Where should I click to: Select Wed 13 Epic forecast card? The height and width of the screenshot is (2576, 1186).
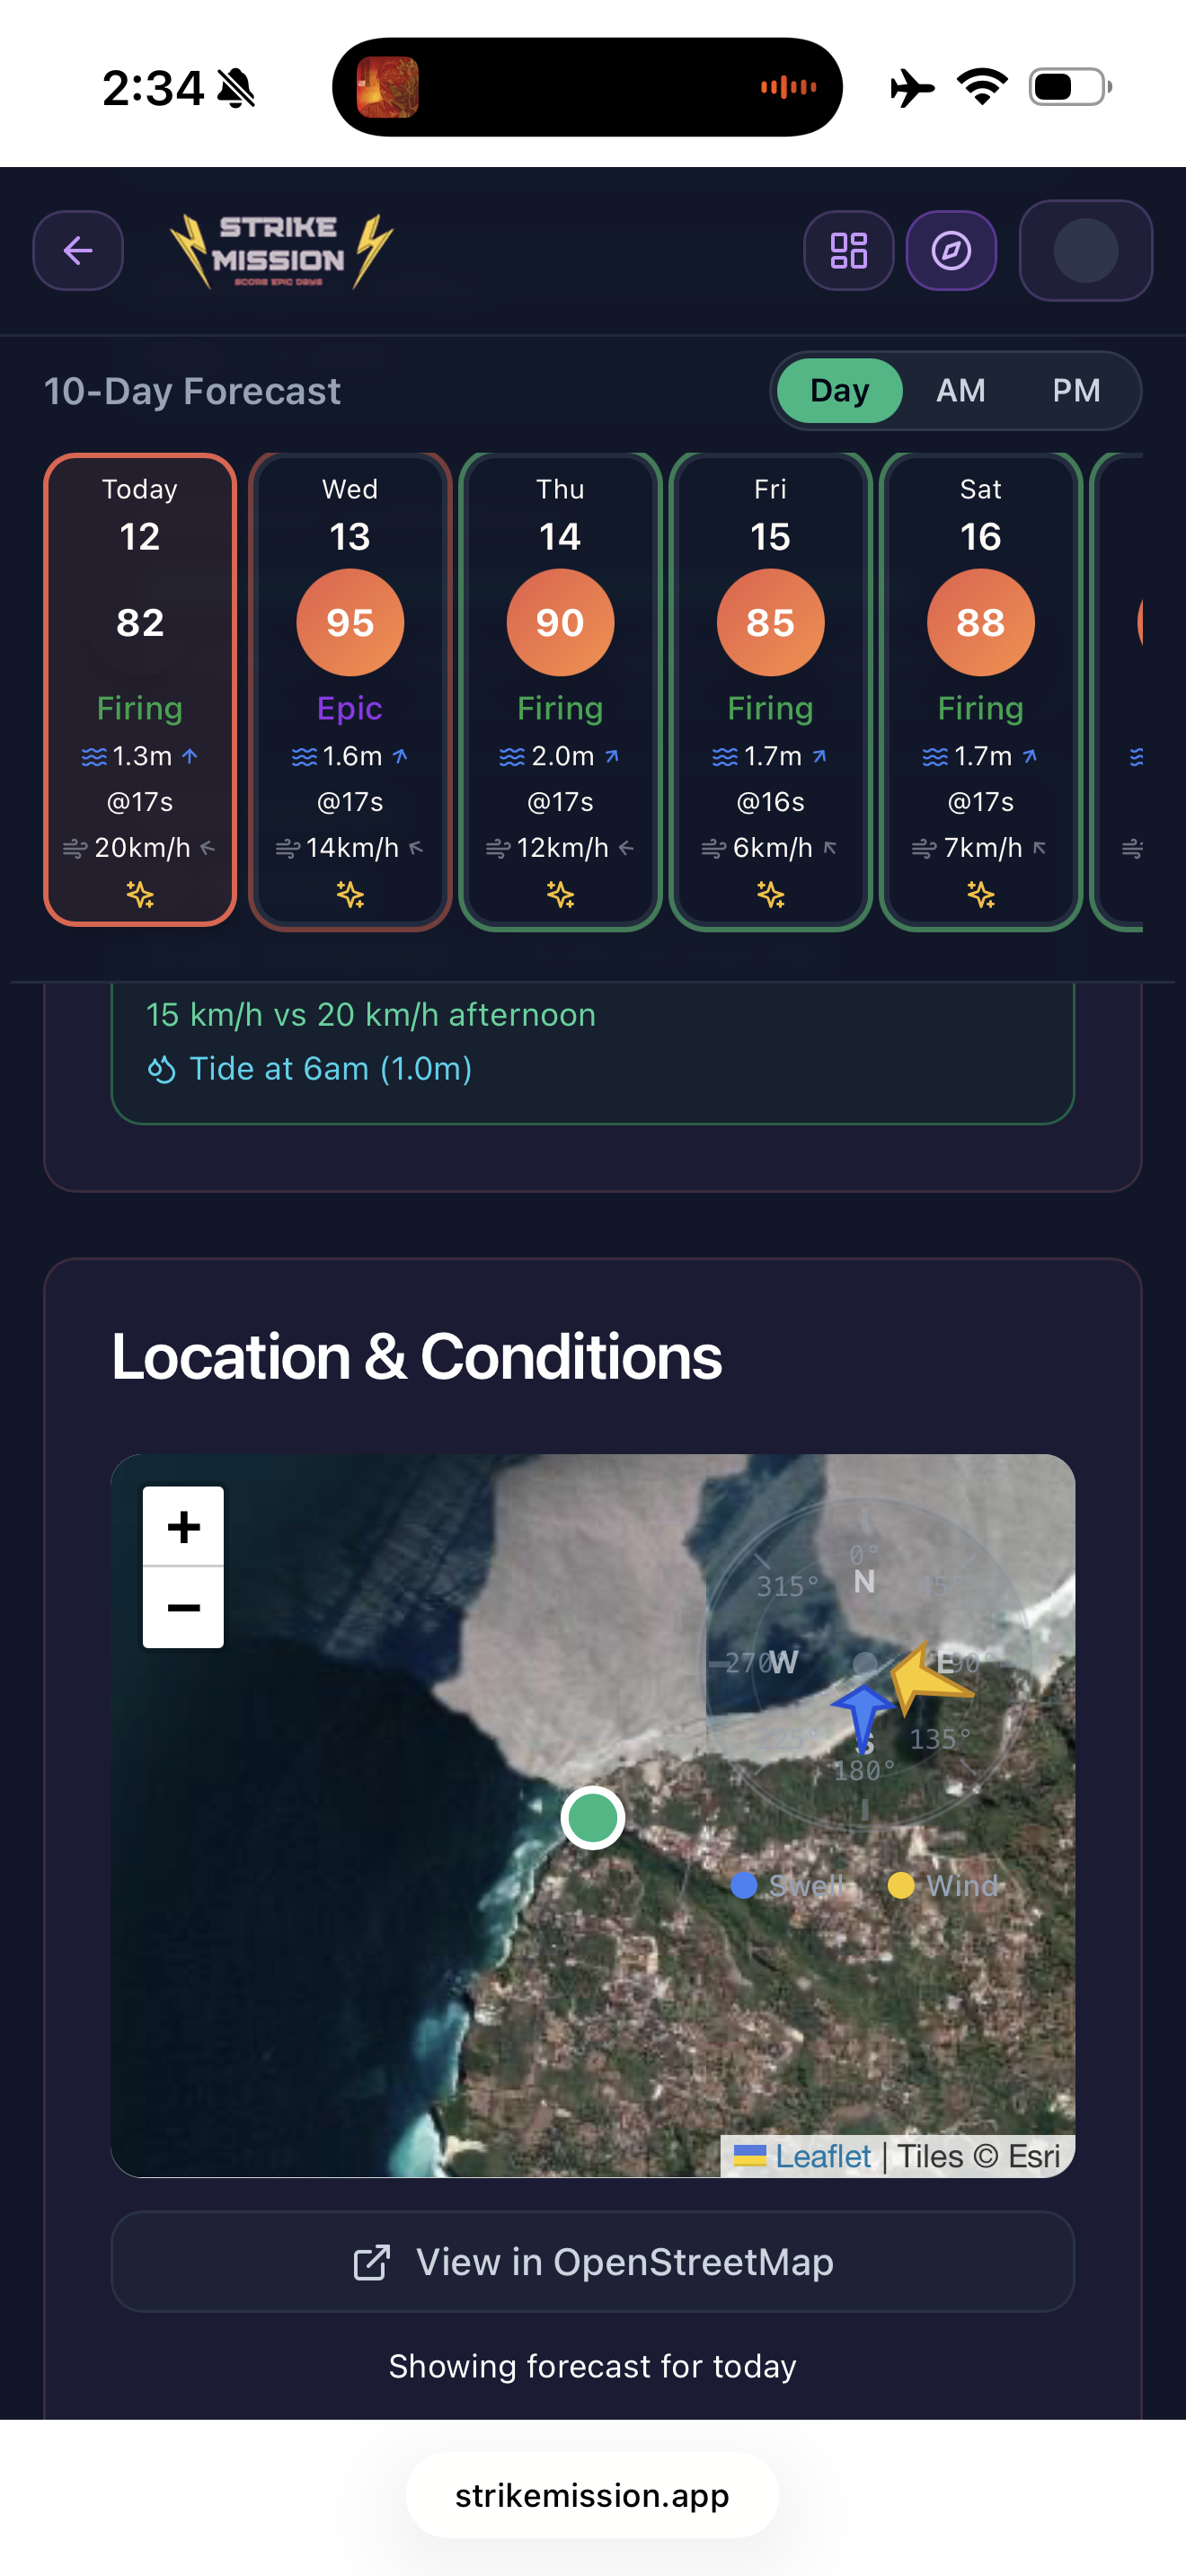point(350,690)
